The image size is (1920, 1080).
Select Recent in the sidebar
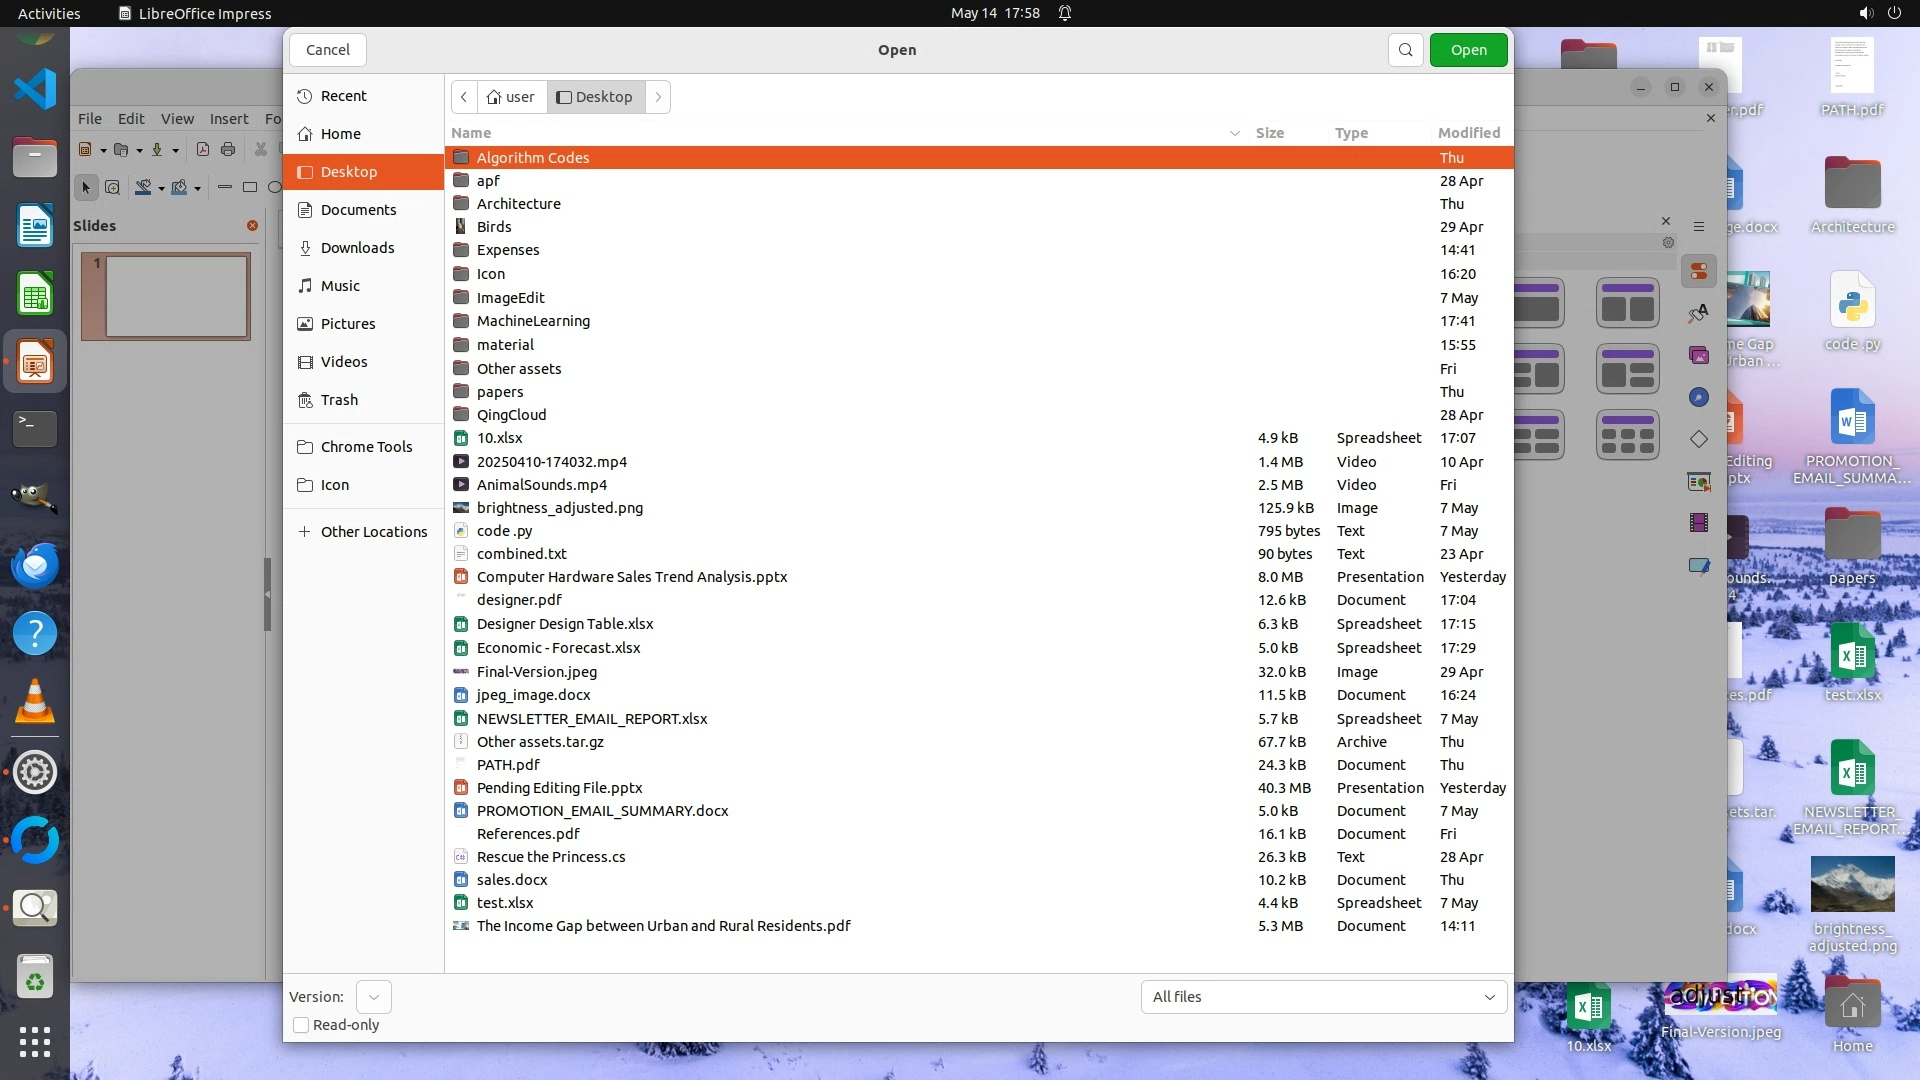343,96
